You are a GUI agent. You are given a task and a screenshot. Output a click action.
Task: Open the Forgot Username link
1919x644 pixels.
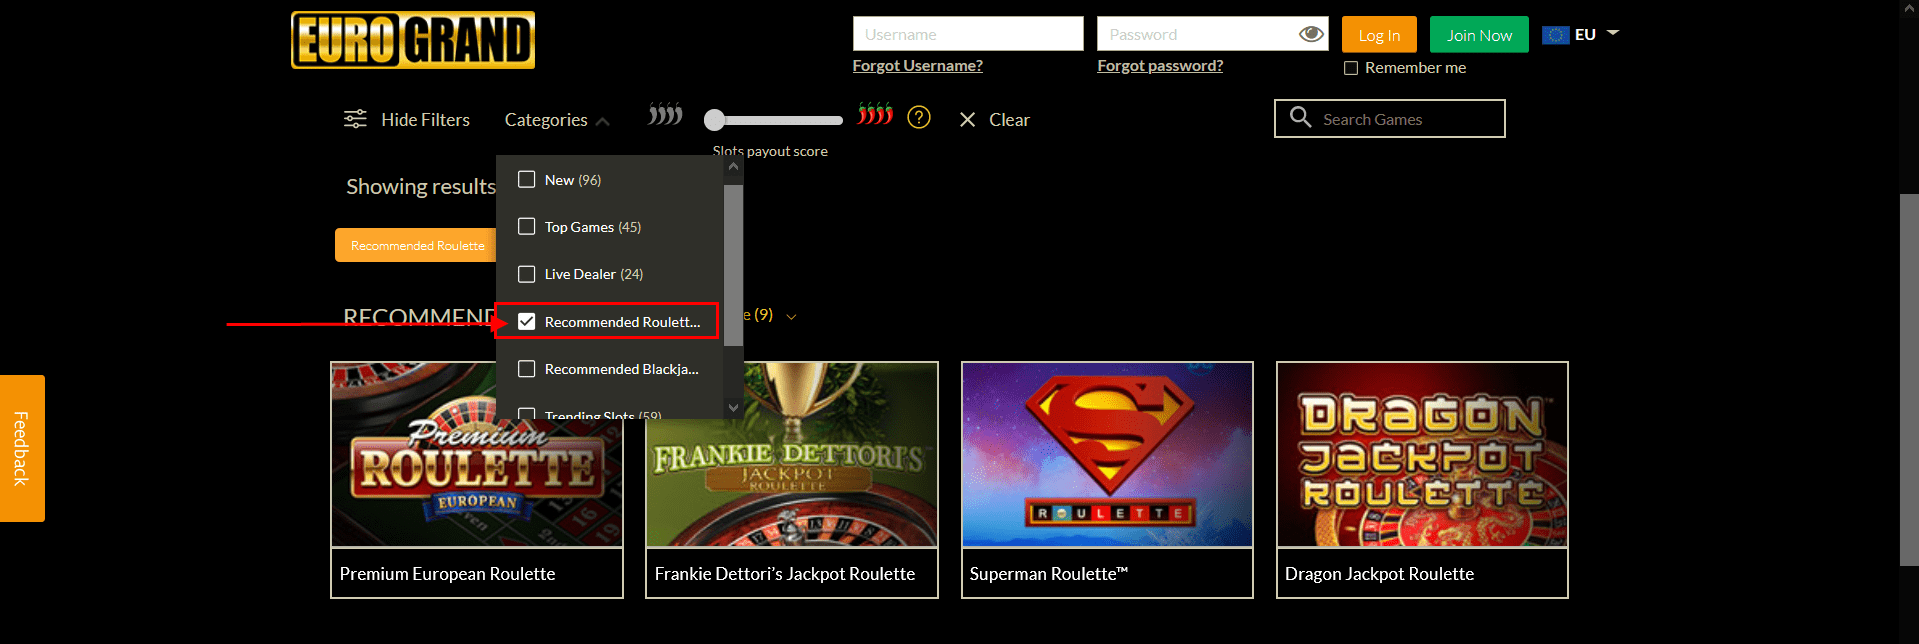(918, 66)
